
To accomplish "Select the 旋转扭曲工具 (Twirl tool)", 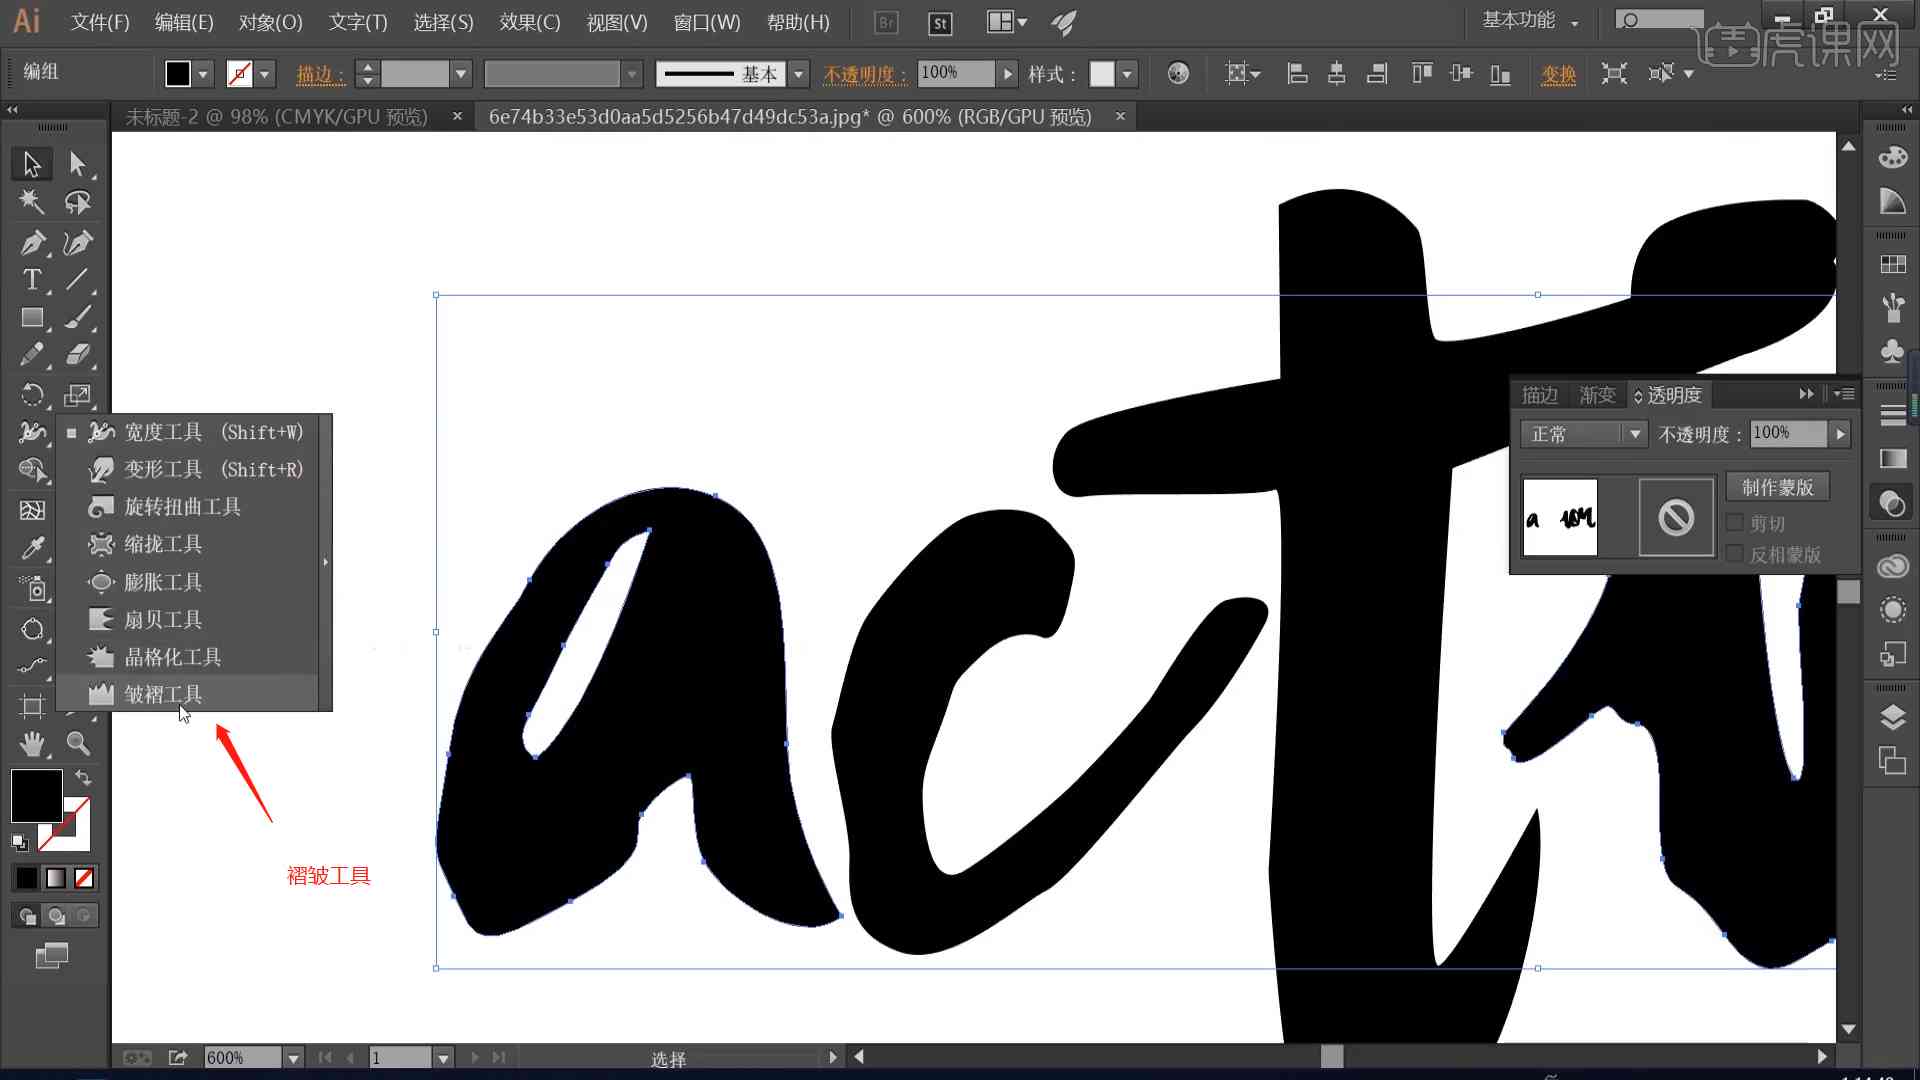I will click(182, 506).
